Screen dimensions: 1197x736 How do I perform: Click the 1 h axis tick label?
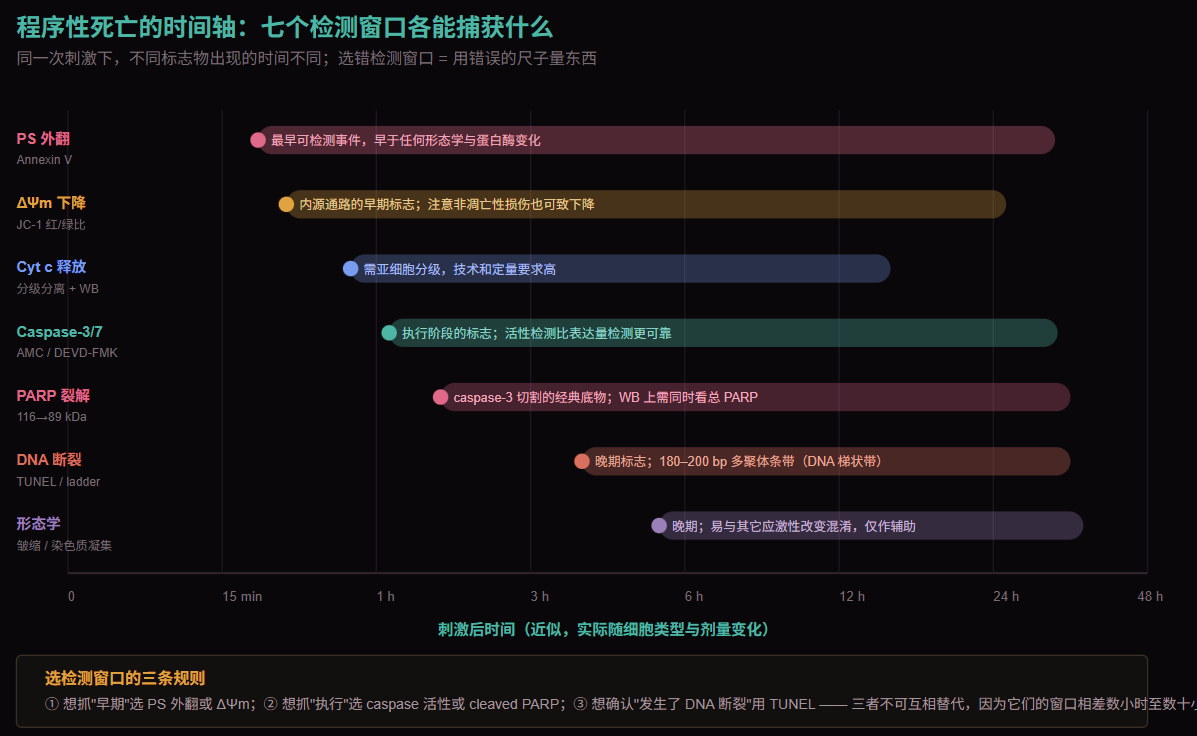click(386, 596)
